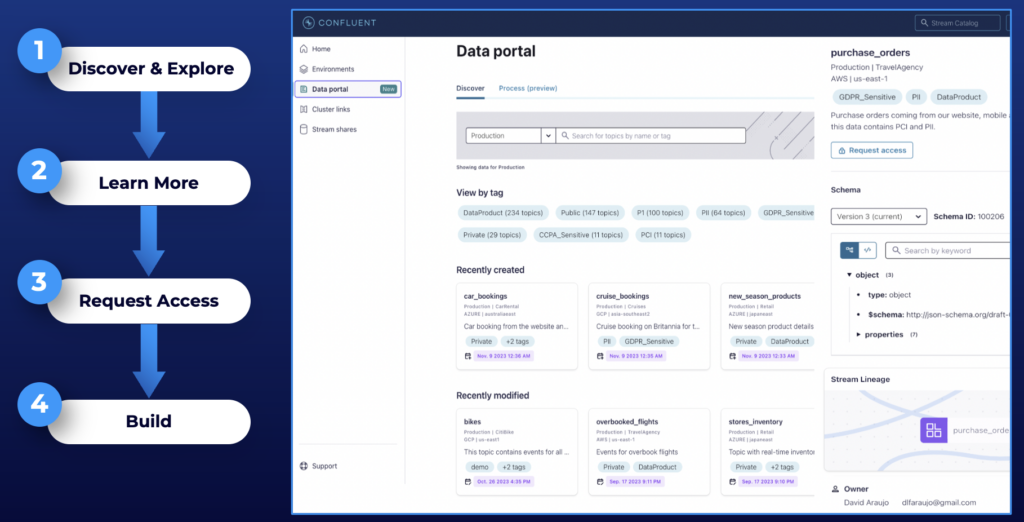The width and height of the screenshot is (1024, 522).
Task: Click the Stream Catalog search box
Action: click(957, 23)
